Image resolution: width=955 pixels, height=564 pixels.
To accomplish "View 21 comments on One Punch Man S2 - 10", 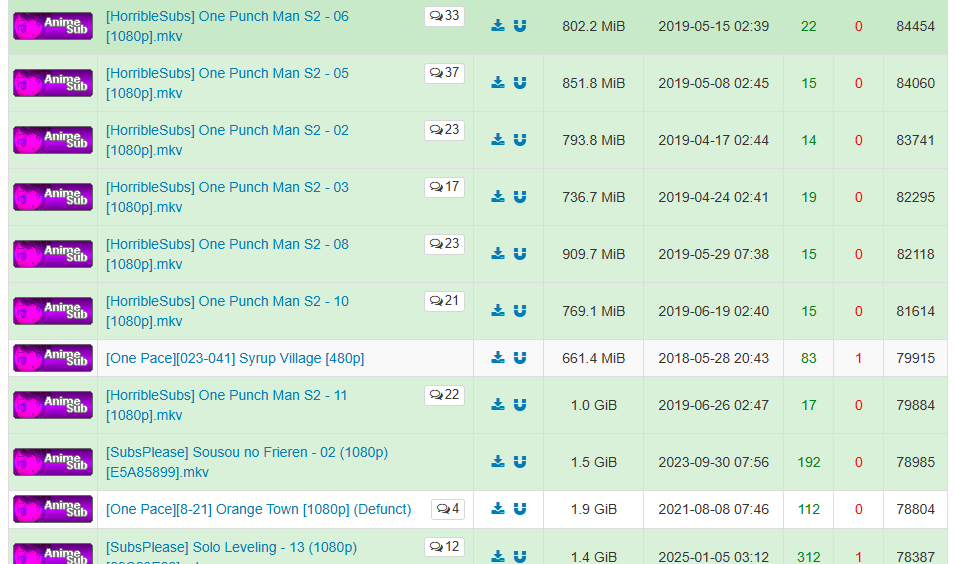I will pyautogui.click(x=445, y=301).
